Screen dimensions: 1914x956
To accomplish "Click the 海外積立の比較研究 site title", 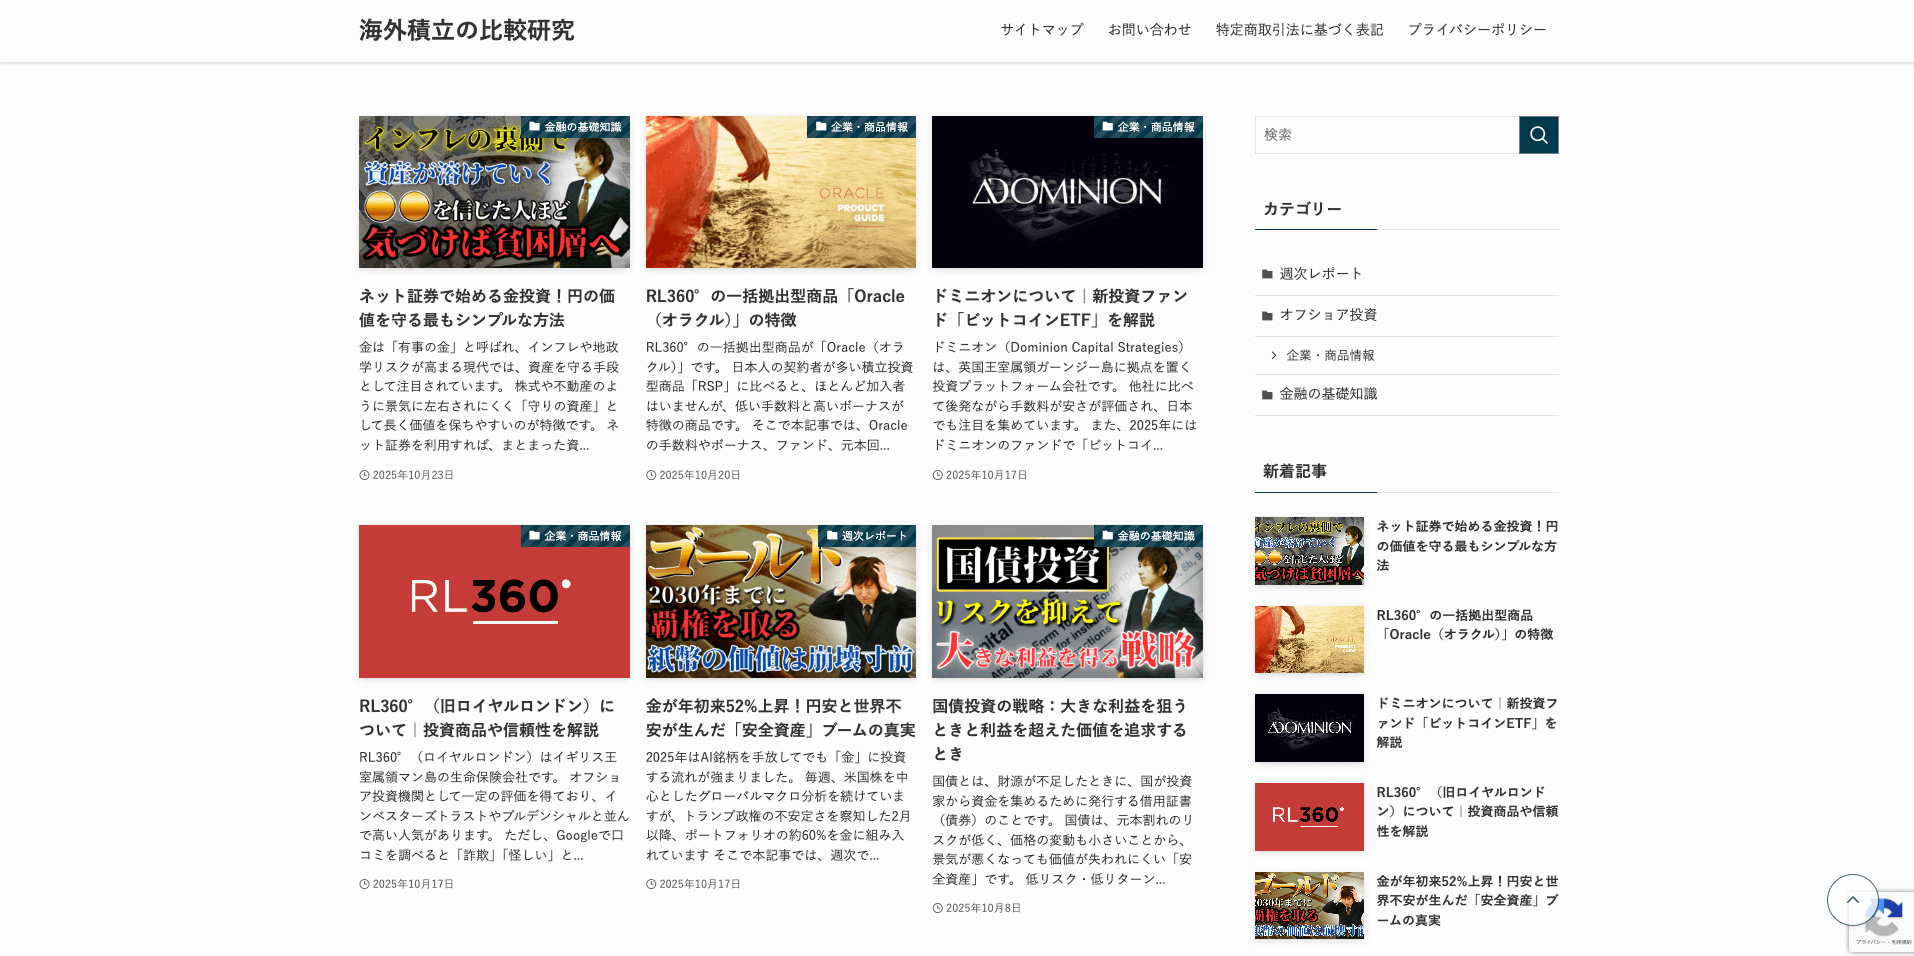I will click(x=466, y=30).
